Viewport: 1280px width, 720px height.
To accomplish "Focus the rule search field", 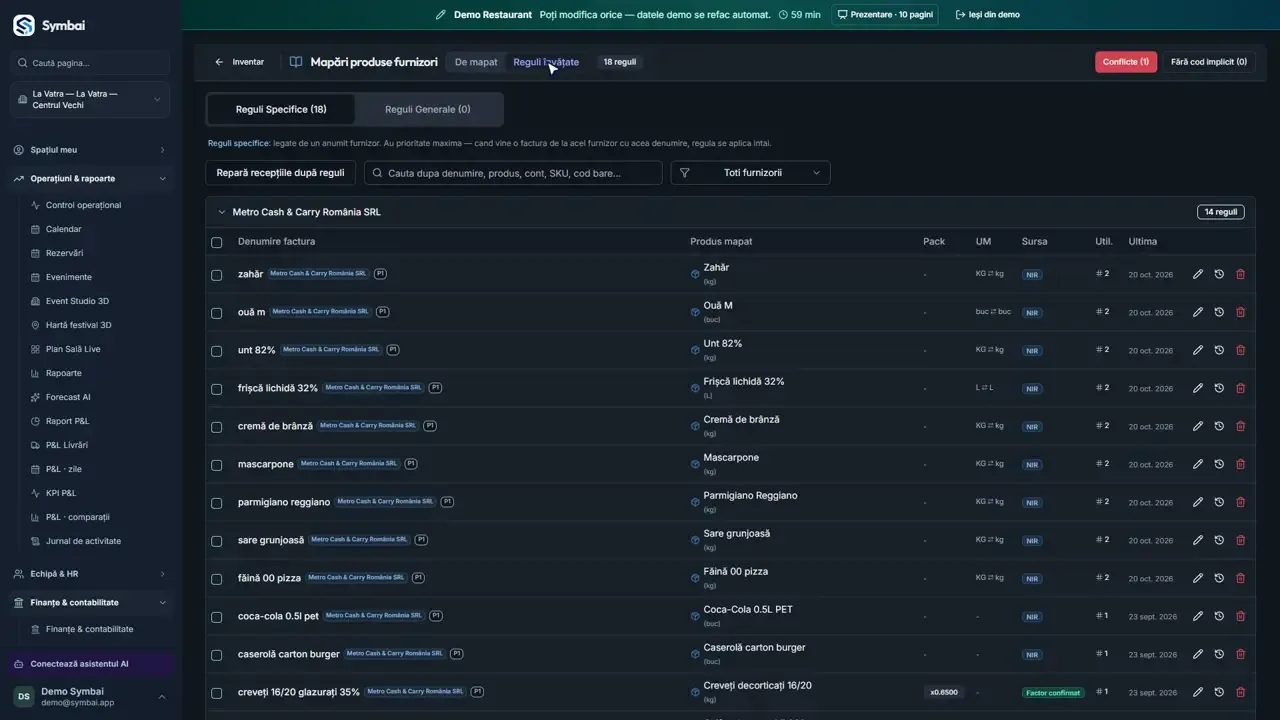I will [x=513, y=173].
